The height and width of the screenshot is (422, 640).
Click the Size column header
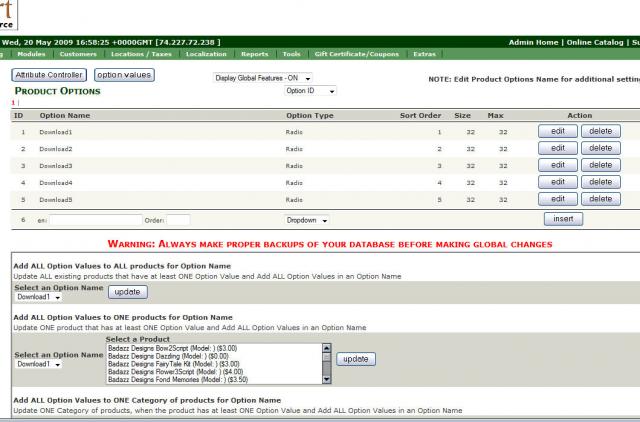462,115
